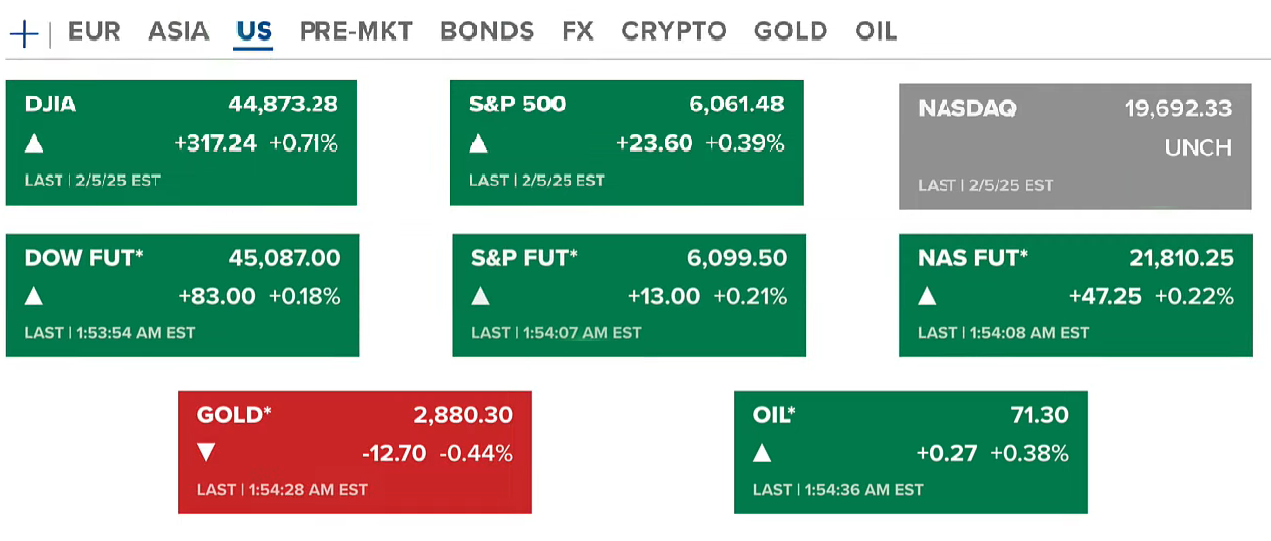Open the NASDAQ unchanged quote tile
The width and height of the screenshot is (1271, 541).
1075,146
